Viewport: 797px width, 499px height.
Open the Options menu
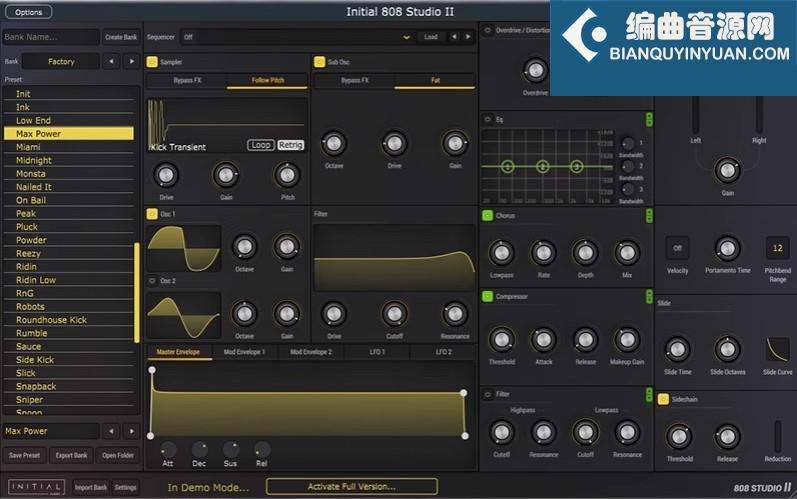pos(28,12)
